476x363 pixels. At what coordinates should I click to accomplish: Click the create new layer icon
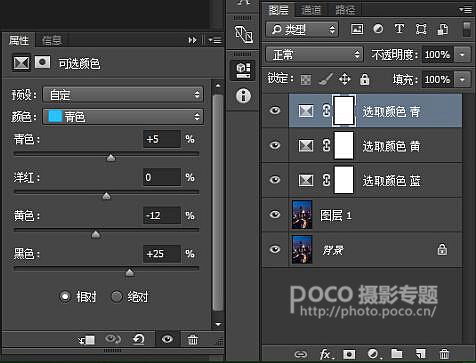420,354
